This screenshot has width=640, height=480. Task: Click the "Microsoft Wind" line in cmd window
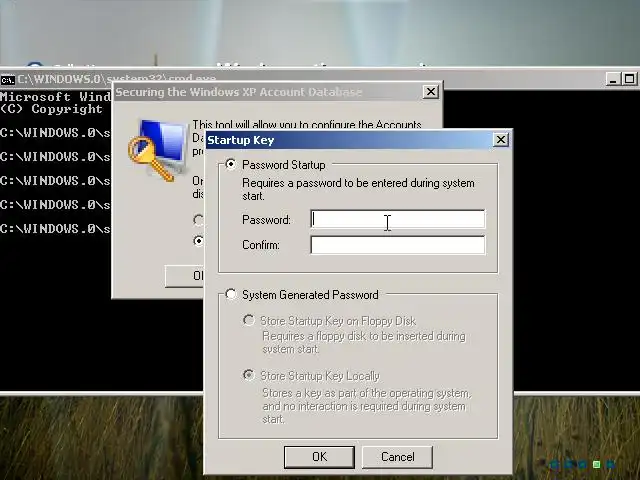click(x=55, y=97)
